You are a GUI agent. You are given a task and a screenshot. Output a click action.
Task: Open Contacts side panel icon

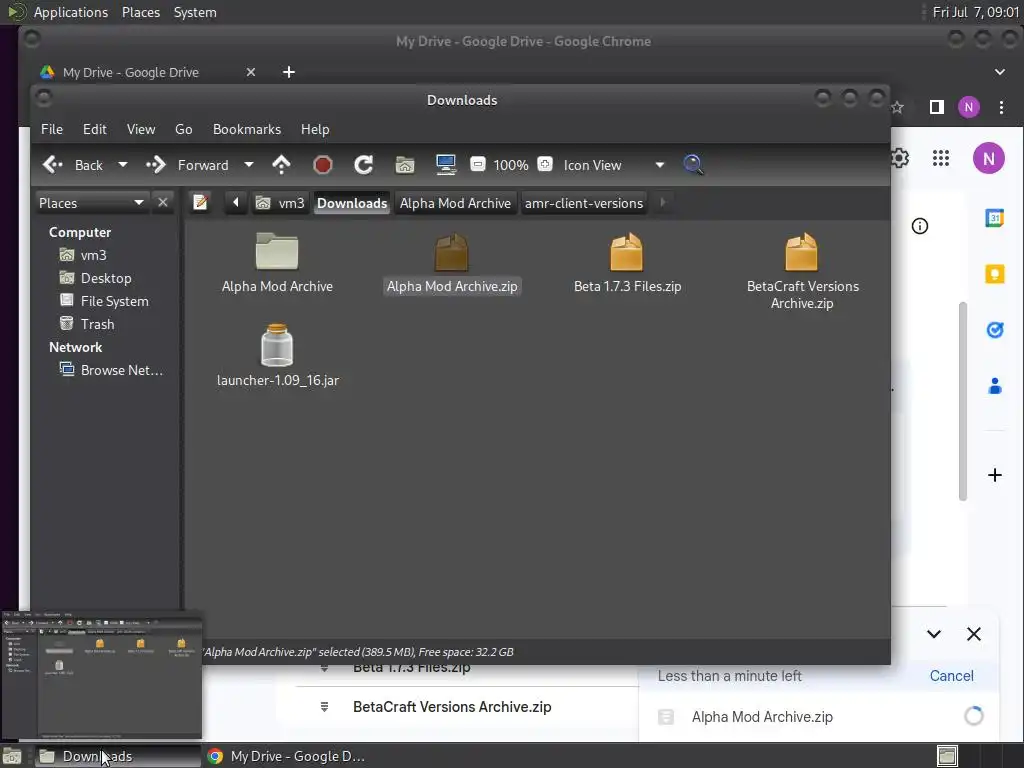click(x=995, y=387)
